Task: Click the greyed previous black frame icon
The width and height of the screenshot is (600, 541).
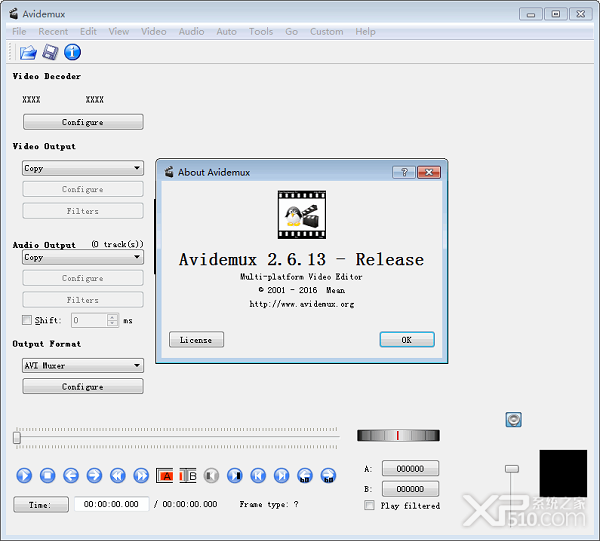Action: [x=211, y=476]
